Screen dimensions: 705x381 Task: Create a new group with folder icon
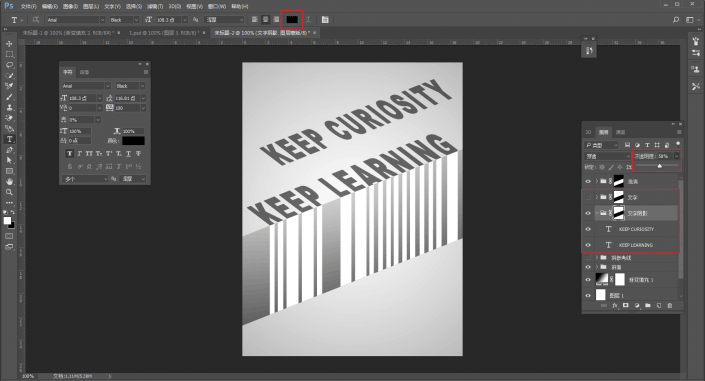pos(647,305)
